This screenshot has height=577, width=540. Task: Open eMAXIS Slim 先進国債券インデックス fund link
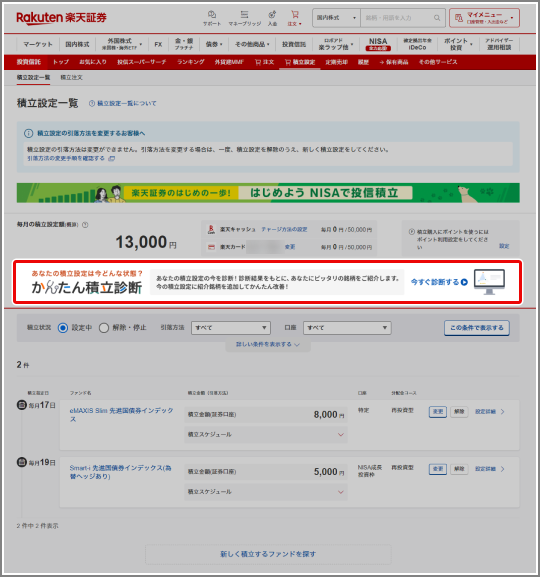121,414
